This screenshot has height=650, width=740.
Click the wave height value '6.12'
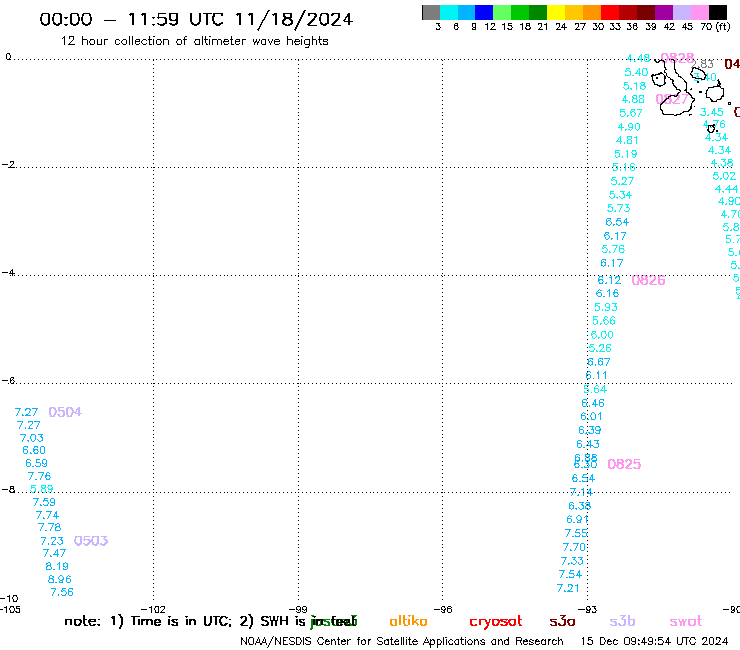click(x=609, y=280)
